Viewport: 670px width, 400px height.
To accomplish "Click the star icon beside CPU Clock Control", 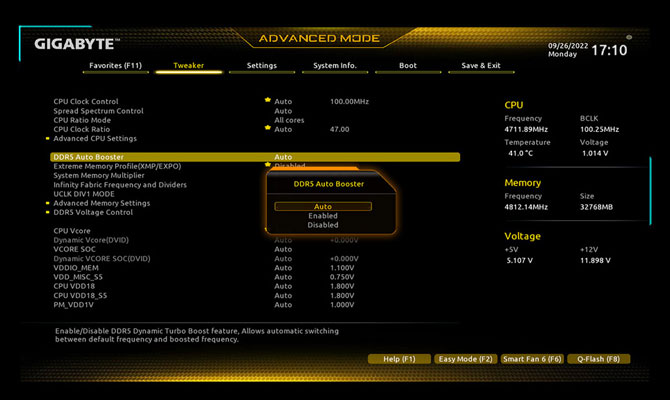I will 267,100.
